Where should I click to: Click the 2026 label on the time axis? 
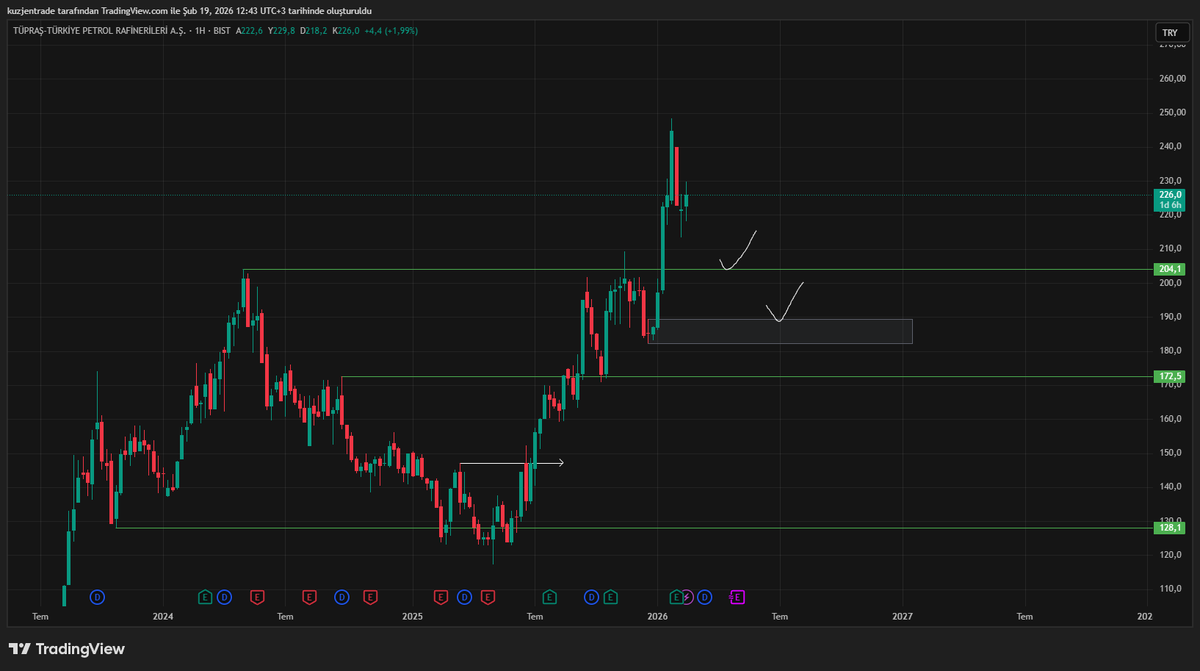pos(657,617)
